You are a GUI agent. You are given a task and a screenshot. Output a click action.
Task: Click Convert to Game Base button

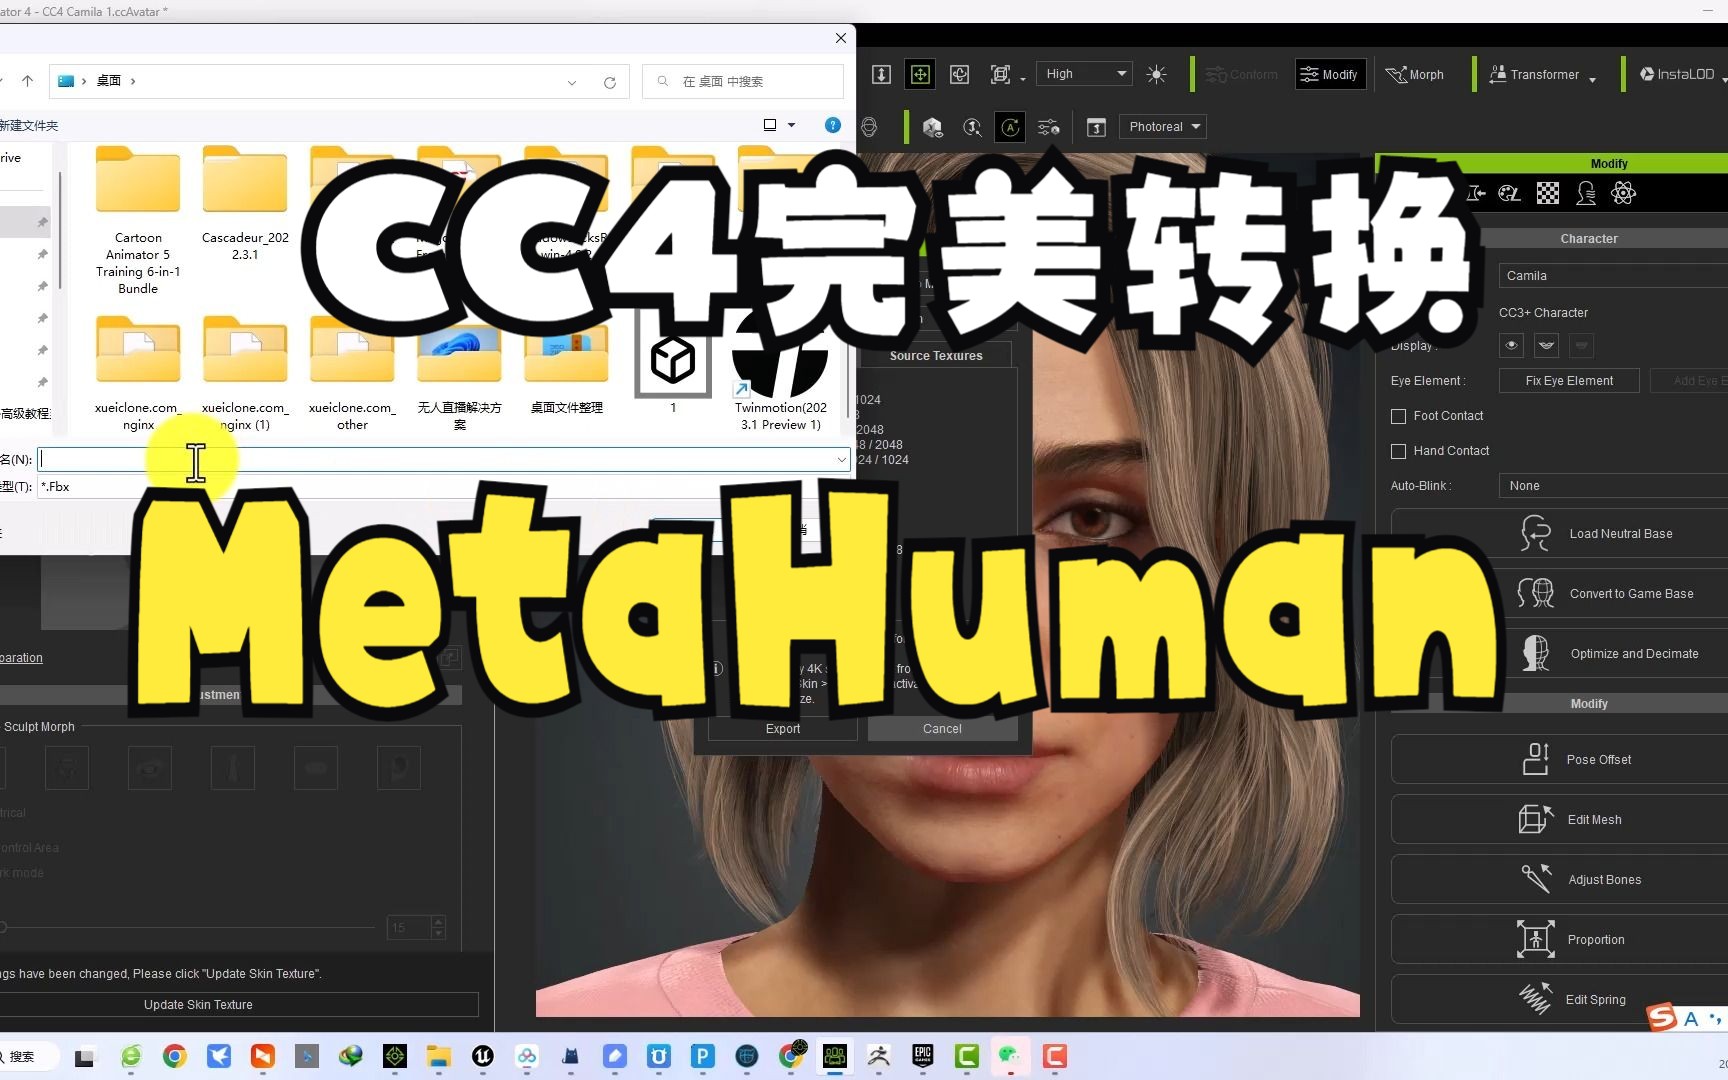point(1559,593)
